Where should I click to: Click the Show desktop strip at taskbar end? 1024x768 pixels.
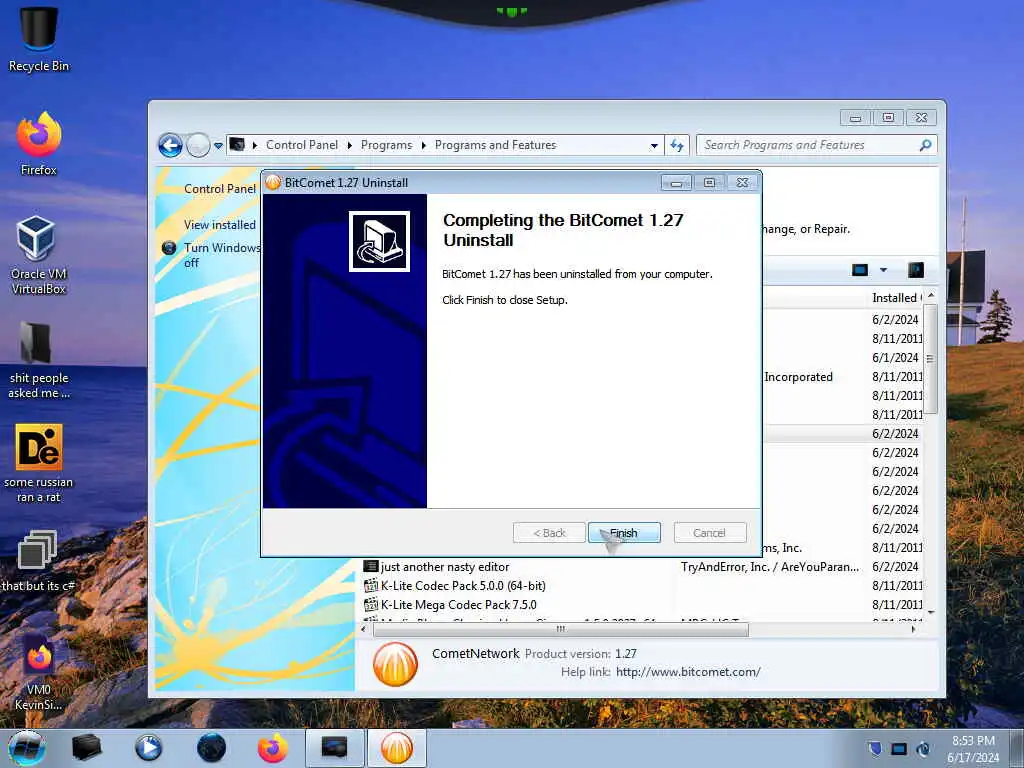click(x=1019, y=748)
